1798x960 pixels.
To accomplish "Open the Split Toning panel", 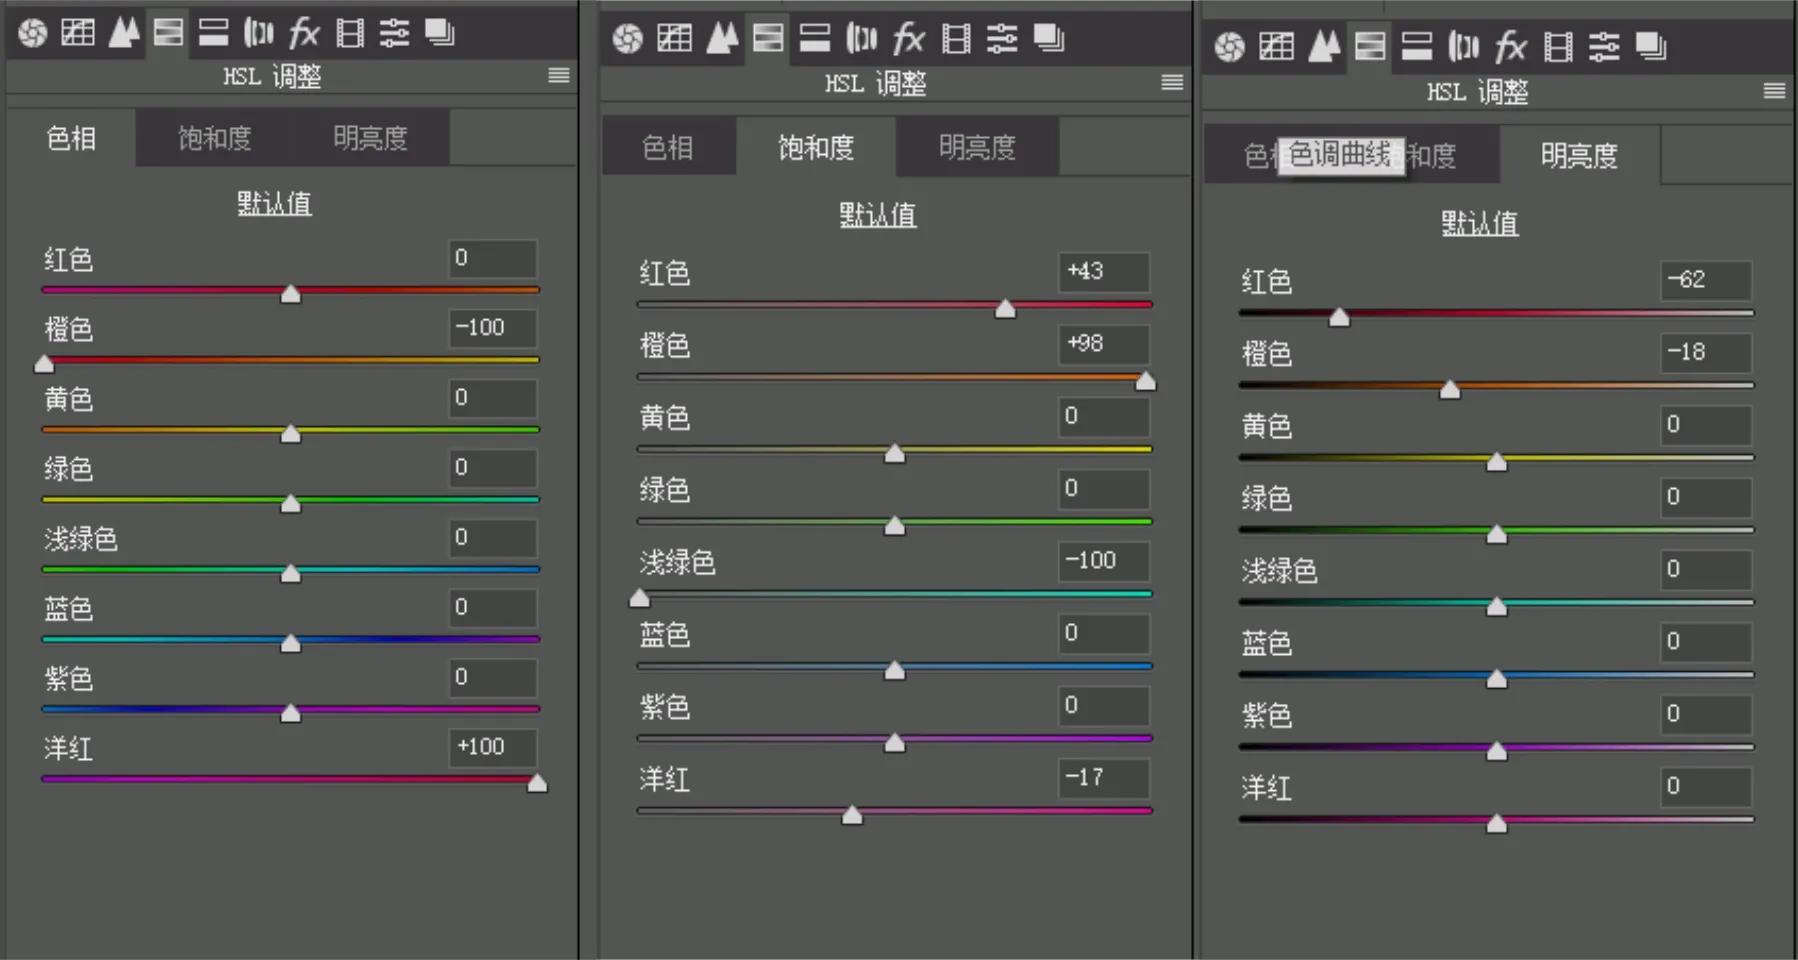I will (x=213, y=32).
